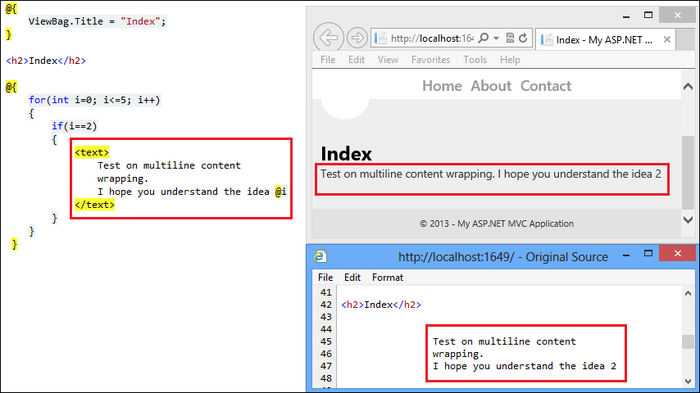Click the @i expression in the code
Screen dimensions: 700x393
coord(280,192)
